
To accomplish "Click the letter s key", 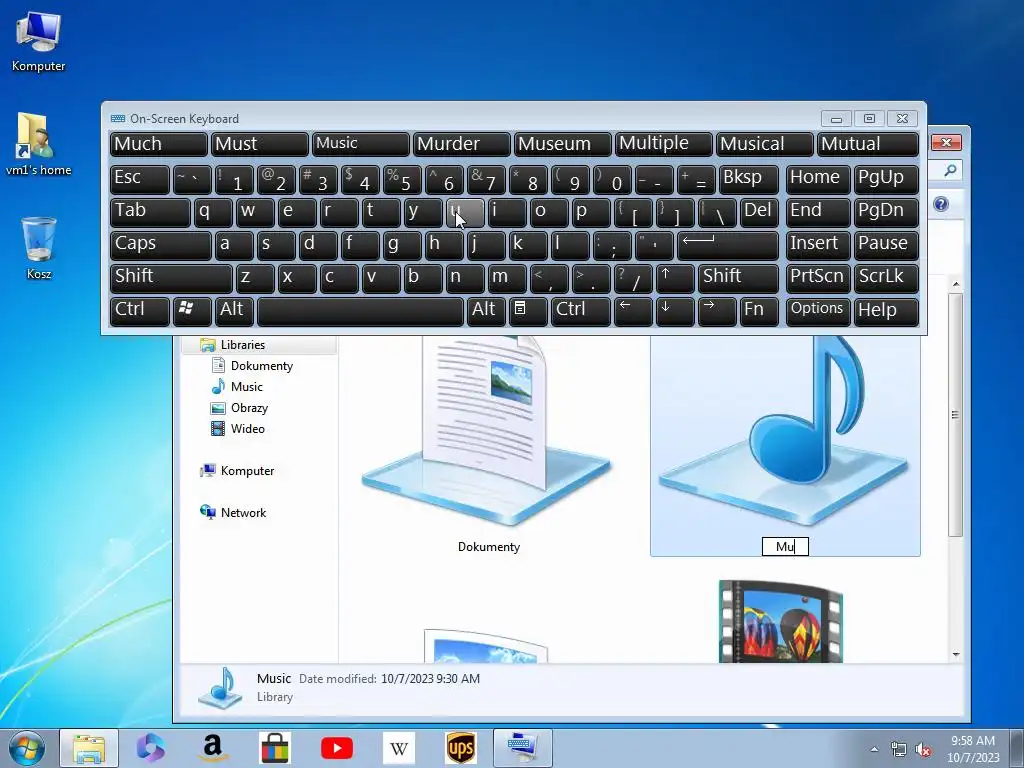I will click(276, 246).
